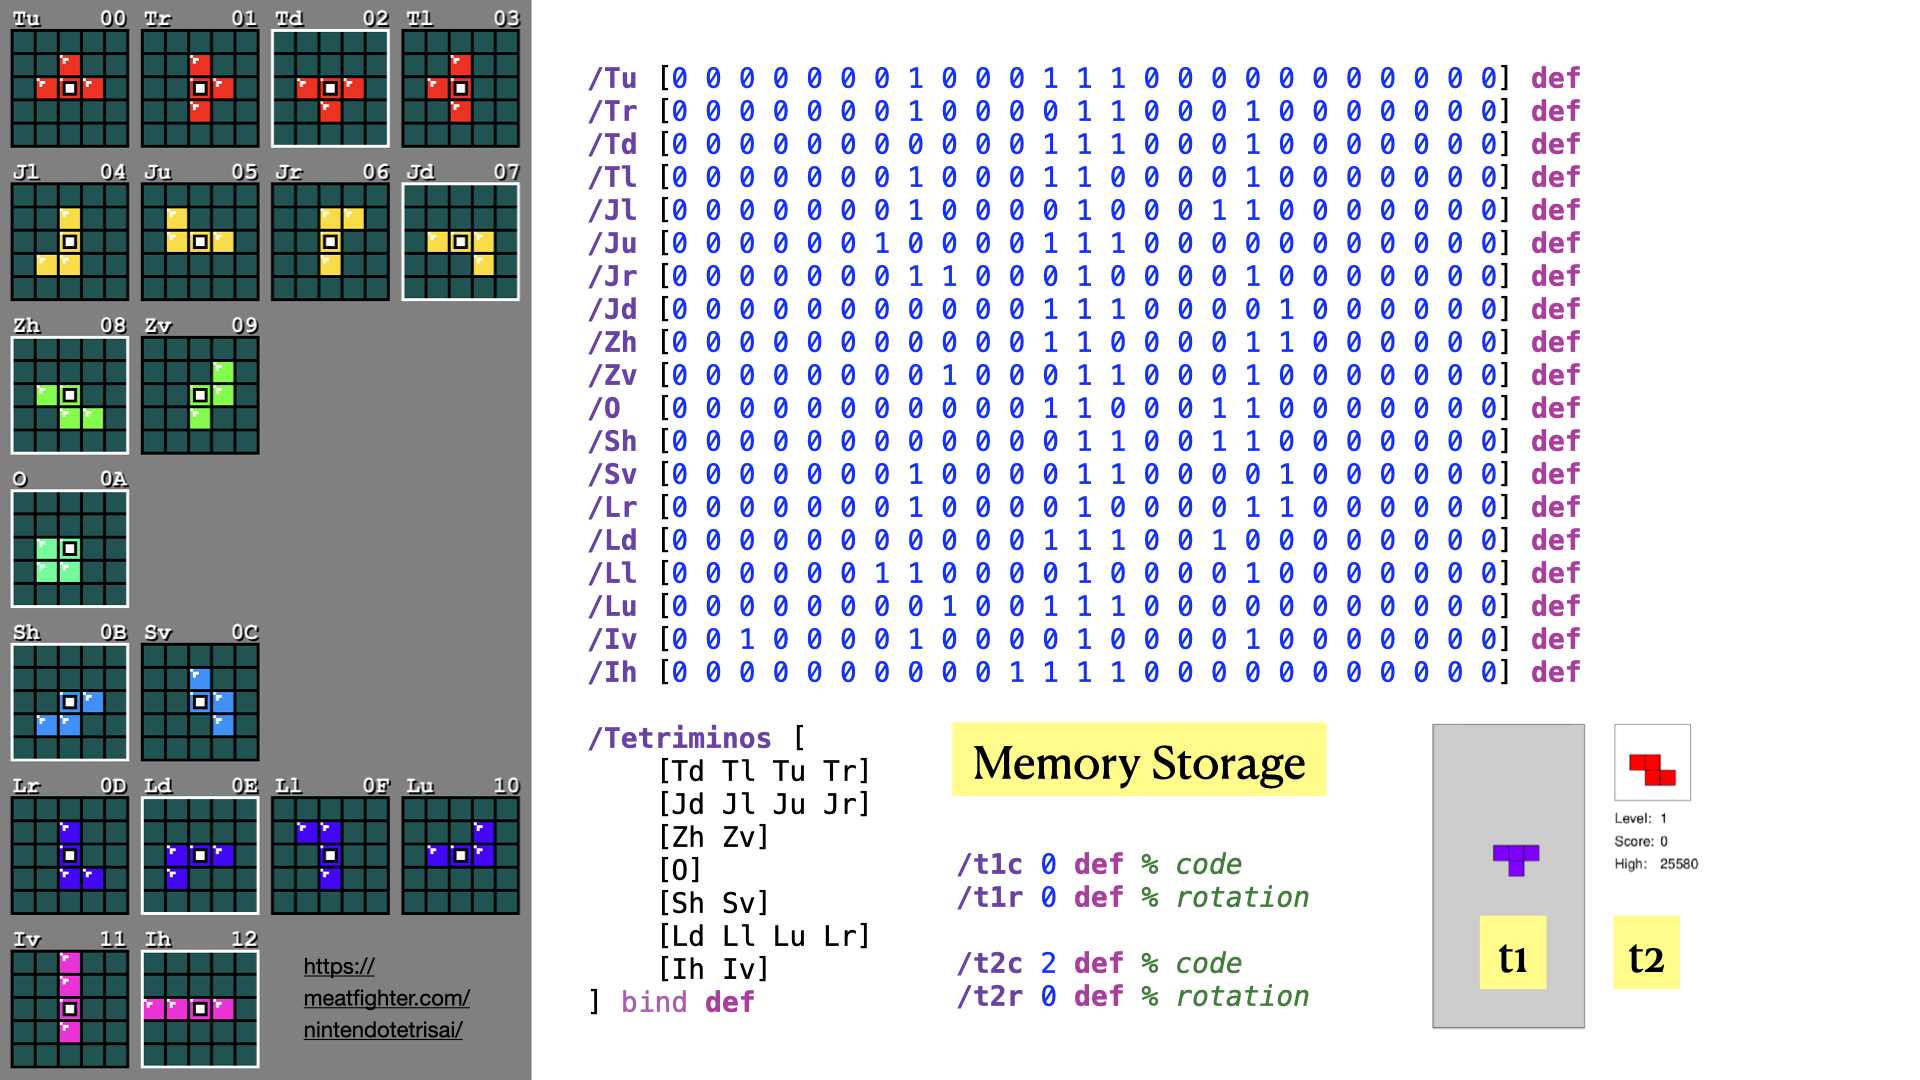Click the /Tl definition name
Image resolution: width=1920 pixels, height=1080 pixels.
(612, 177)
